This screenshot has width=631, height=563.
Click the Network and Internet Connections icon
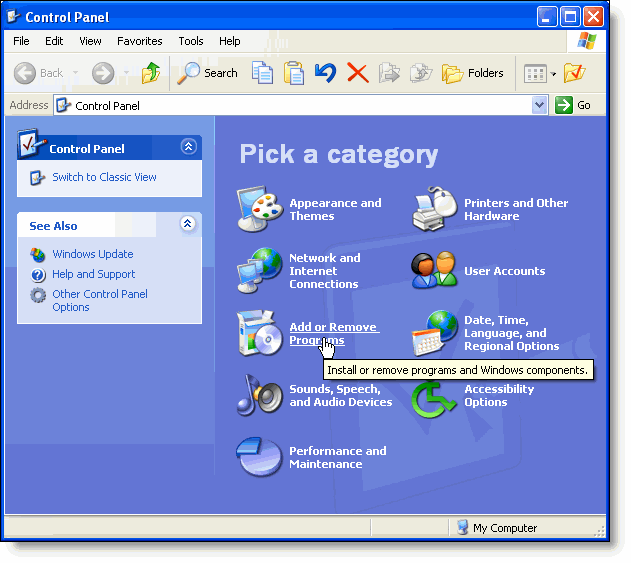tap(259, 270)
